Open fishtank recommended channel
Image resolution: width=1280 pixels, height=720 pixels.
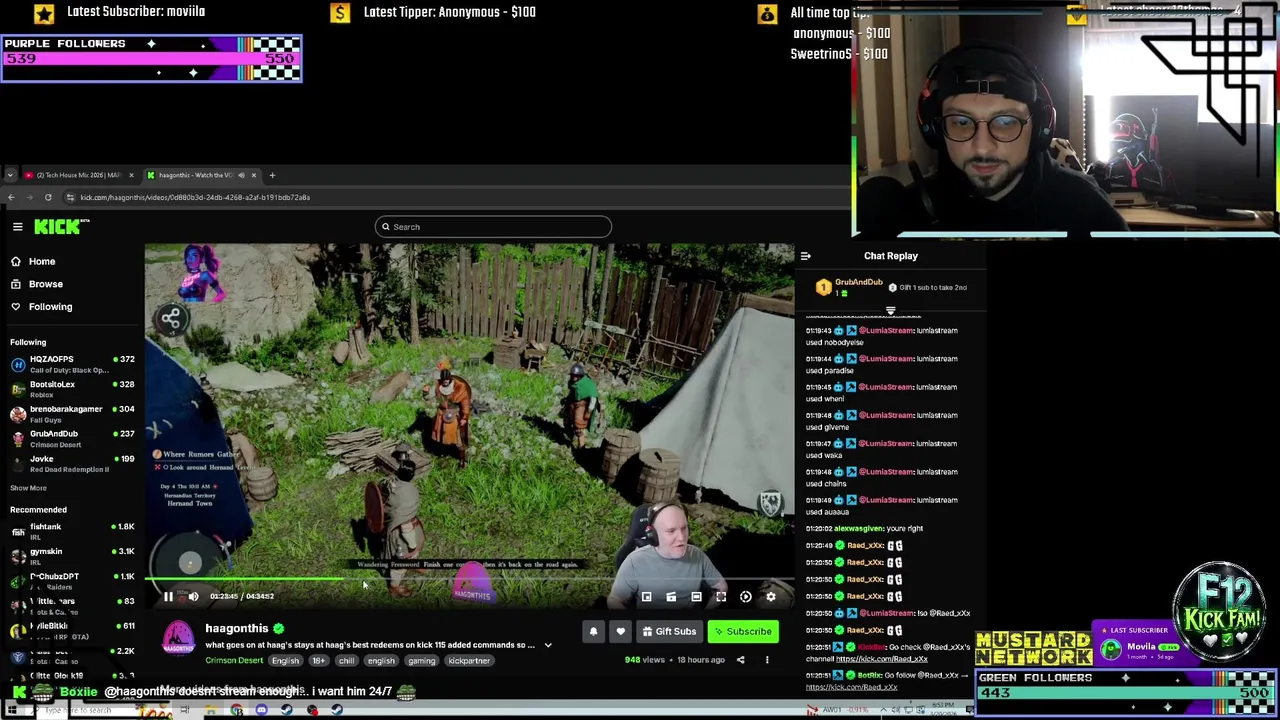pyautogui.click(x=72, y=532)
